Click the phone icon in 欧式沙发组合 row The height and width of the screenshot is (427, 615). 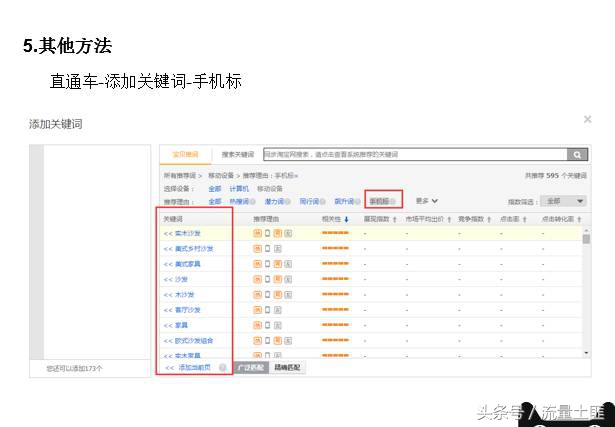pos(267,340)
